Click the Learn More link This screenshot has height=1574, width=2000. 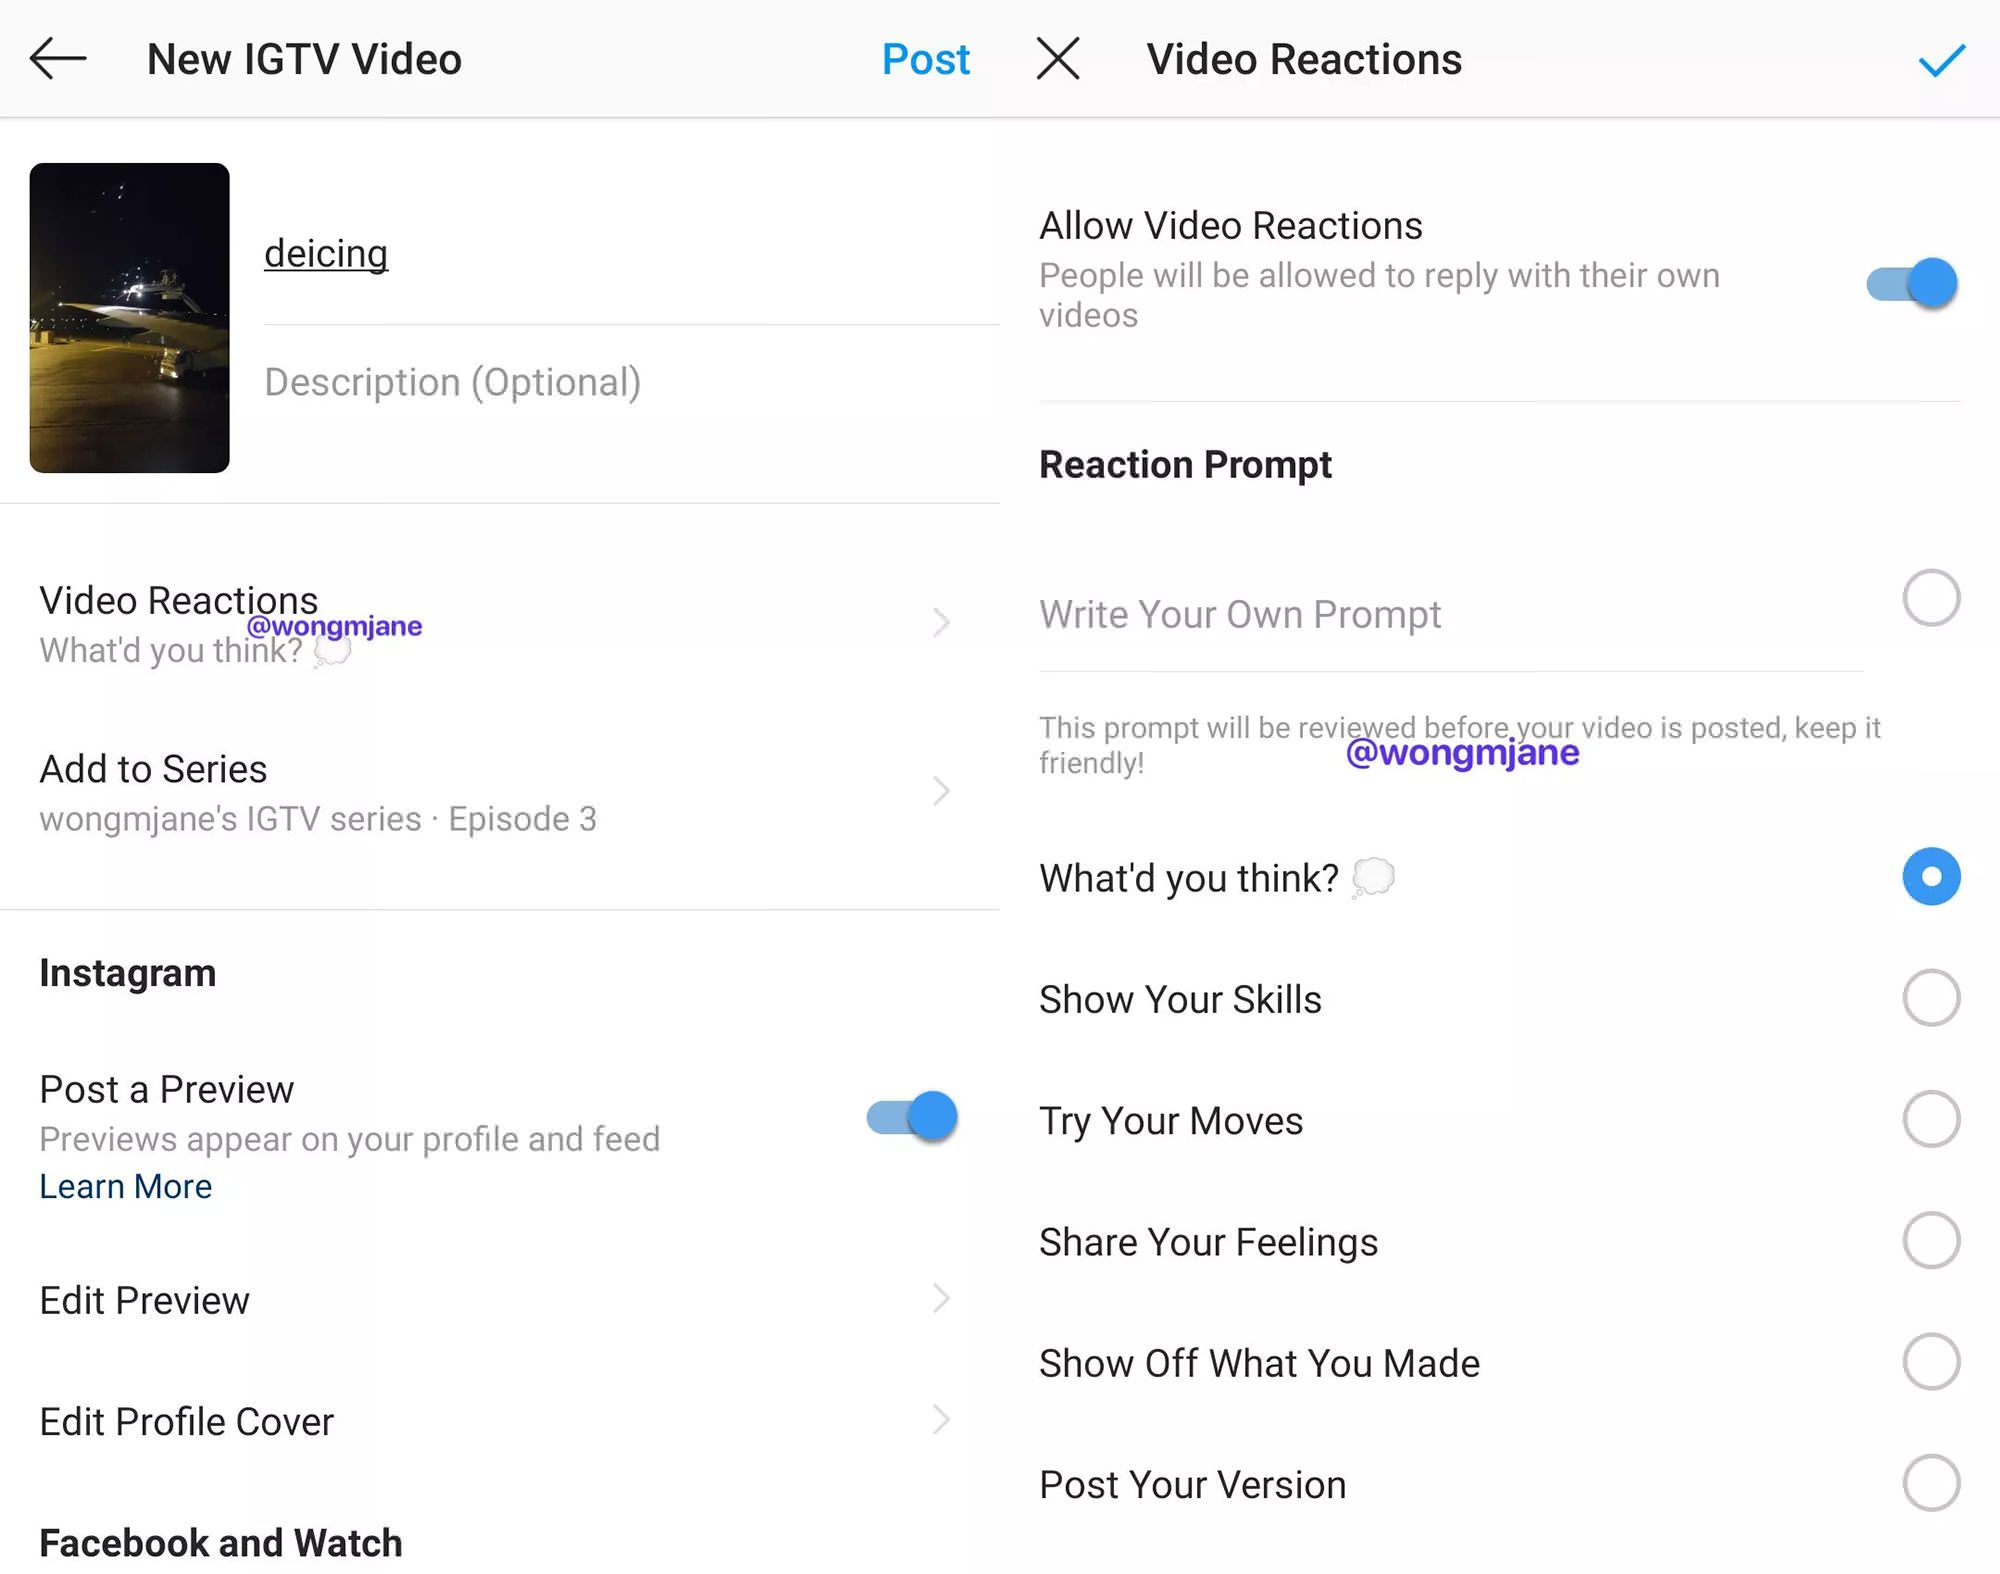pos(126,1186)
